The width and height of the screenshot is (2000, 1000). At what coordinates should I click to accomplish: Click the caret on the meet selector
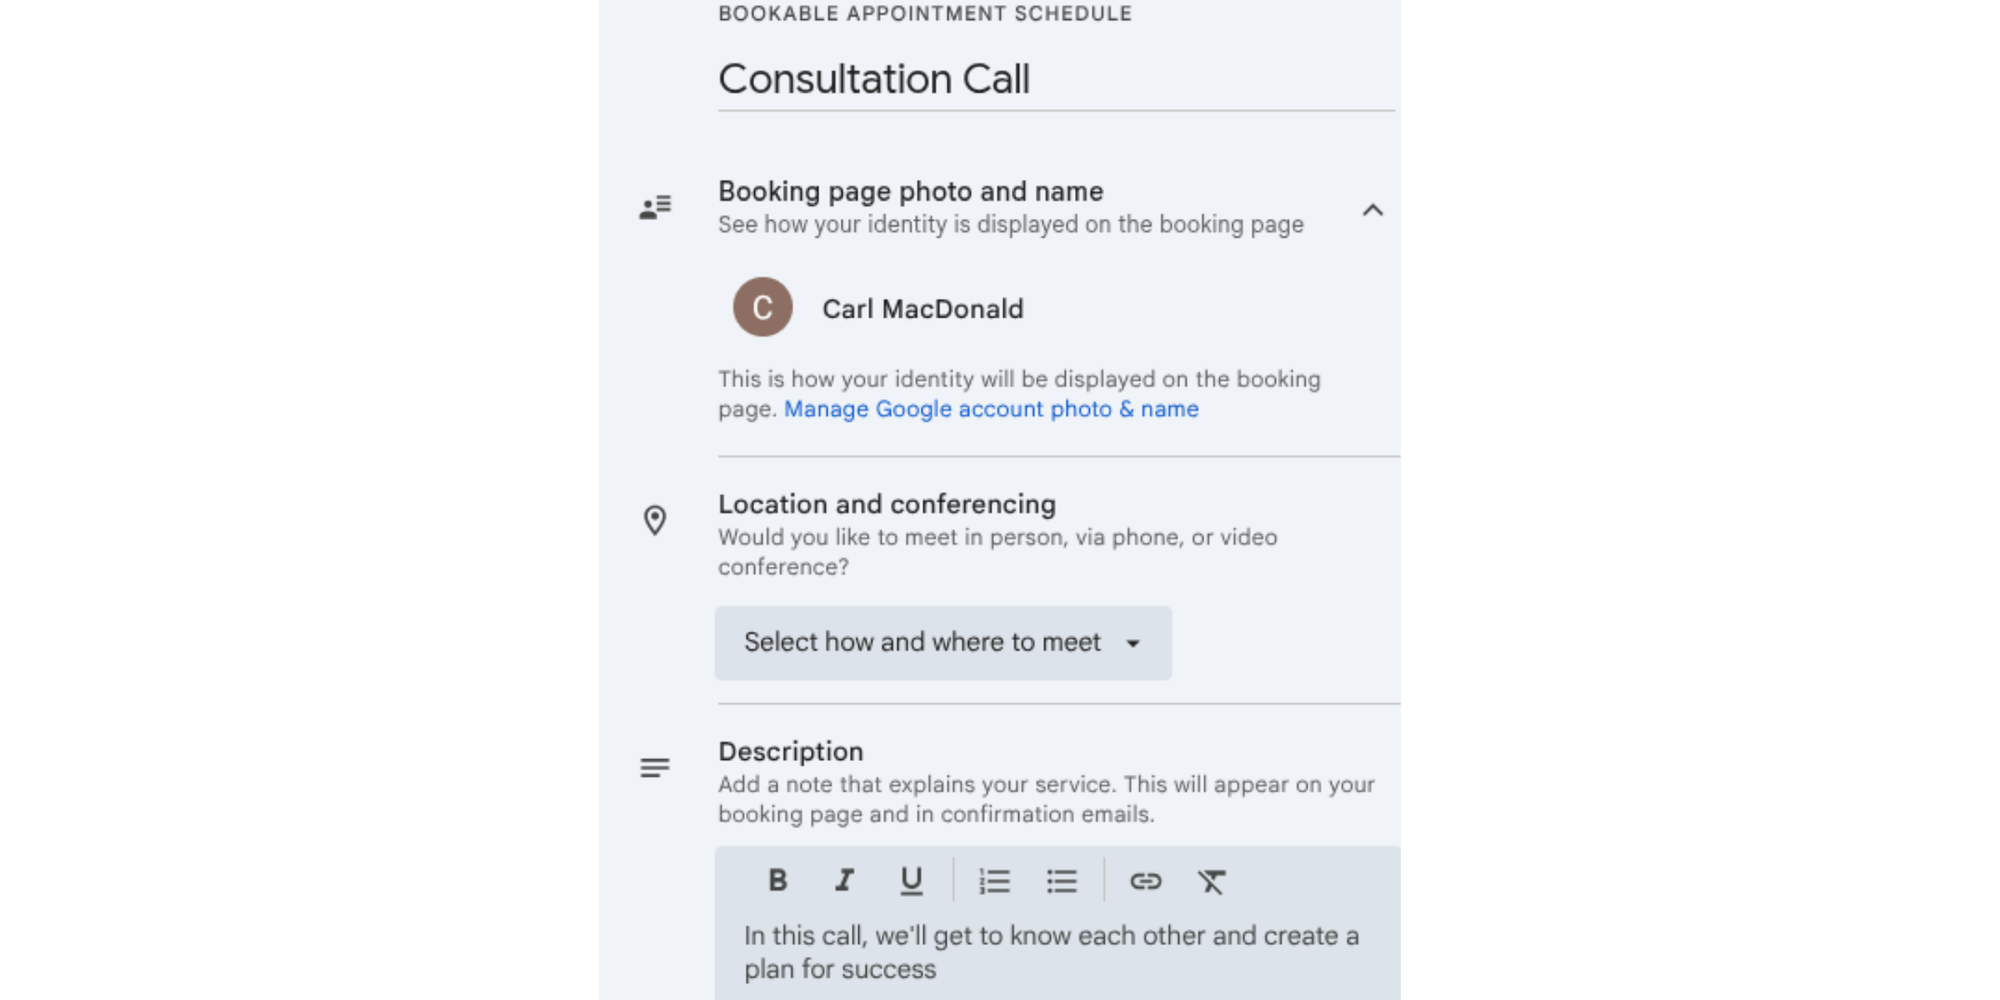coord(1132,644)
